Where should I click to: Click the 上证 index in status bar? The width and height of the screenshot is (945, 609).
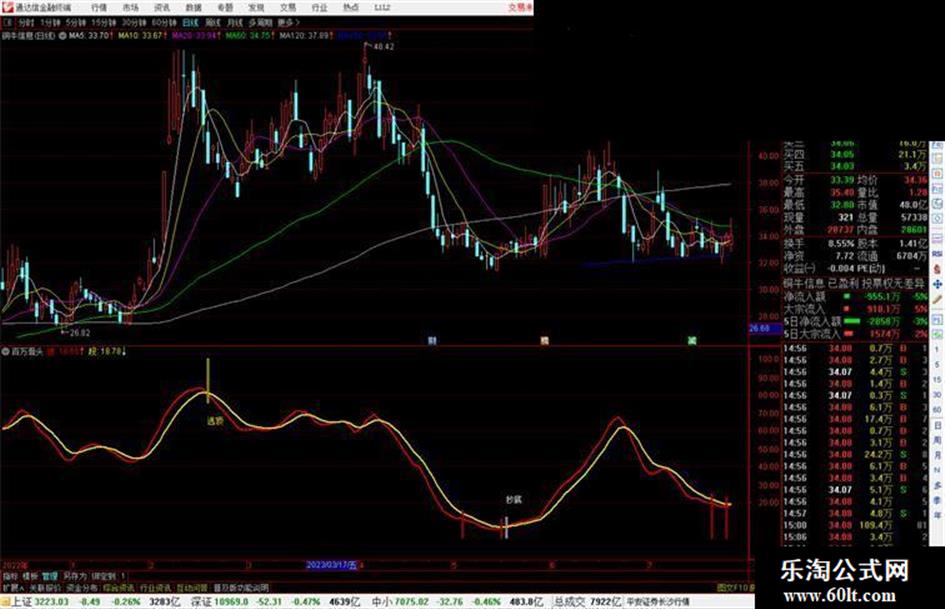[x=22, y=602]
